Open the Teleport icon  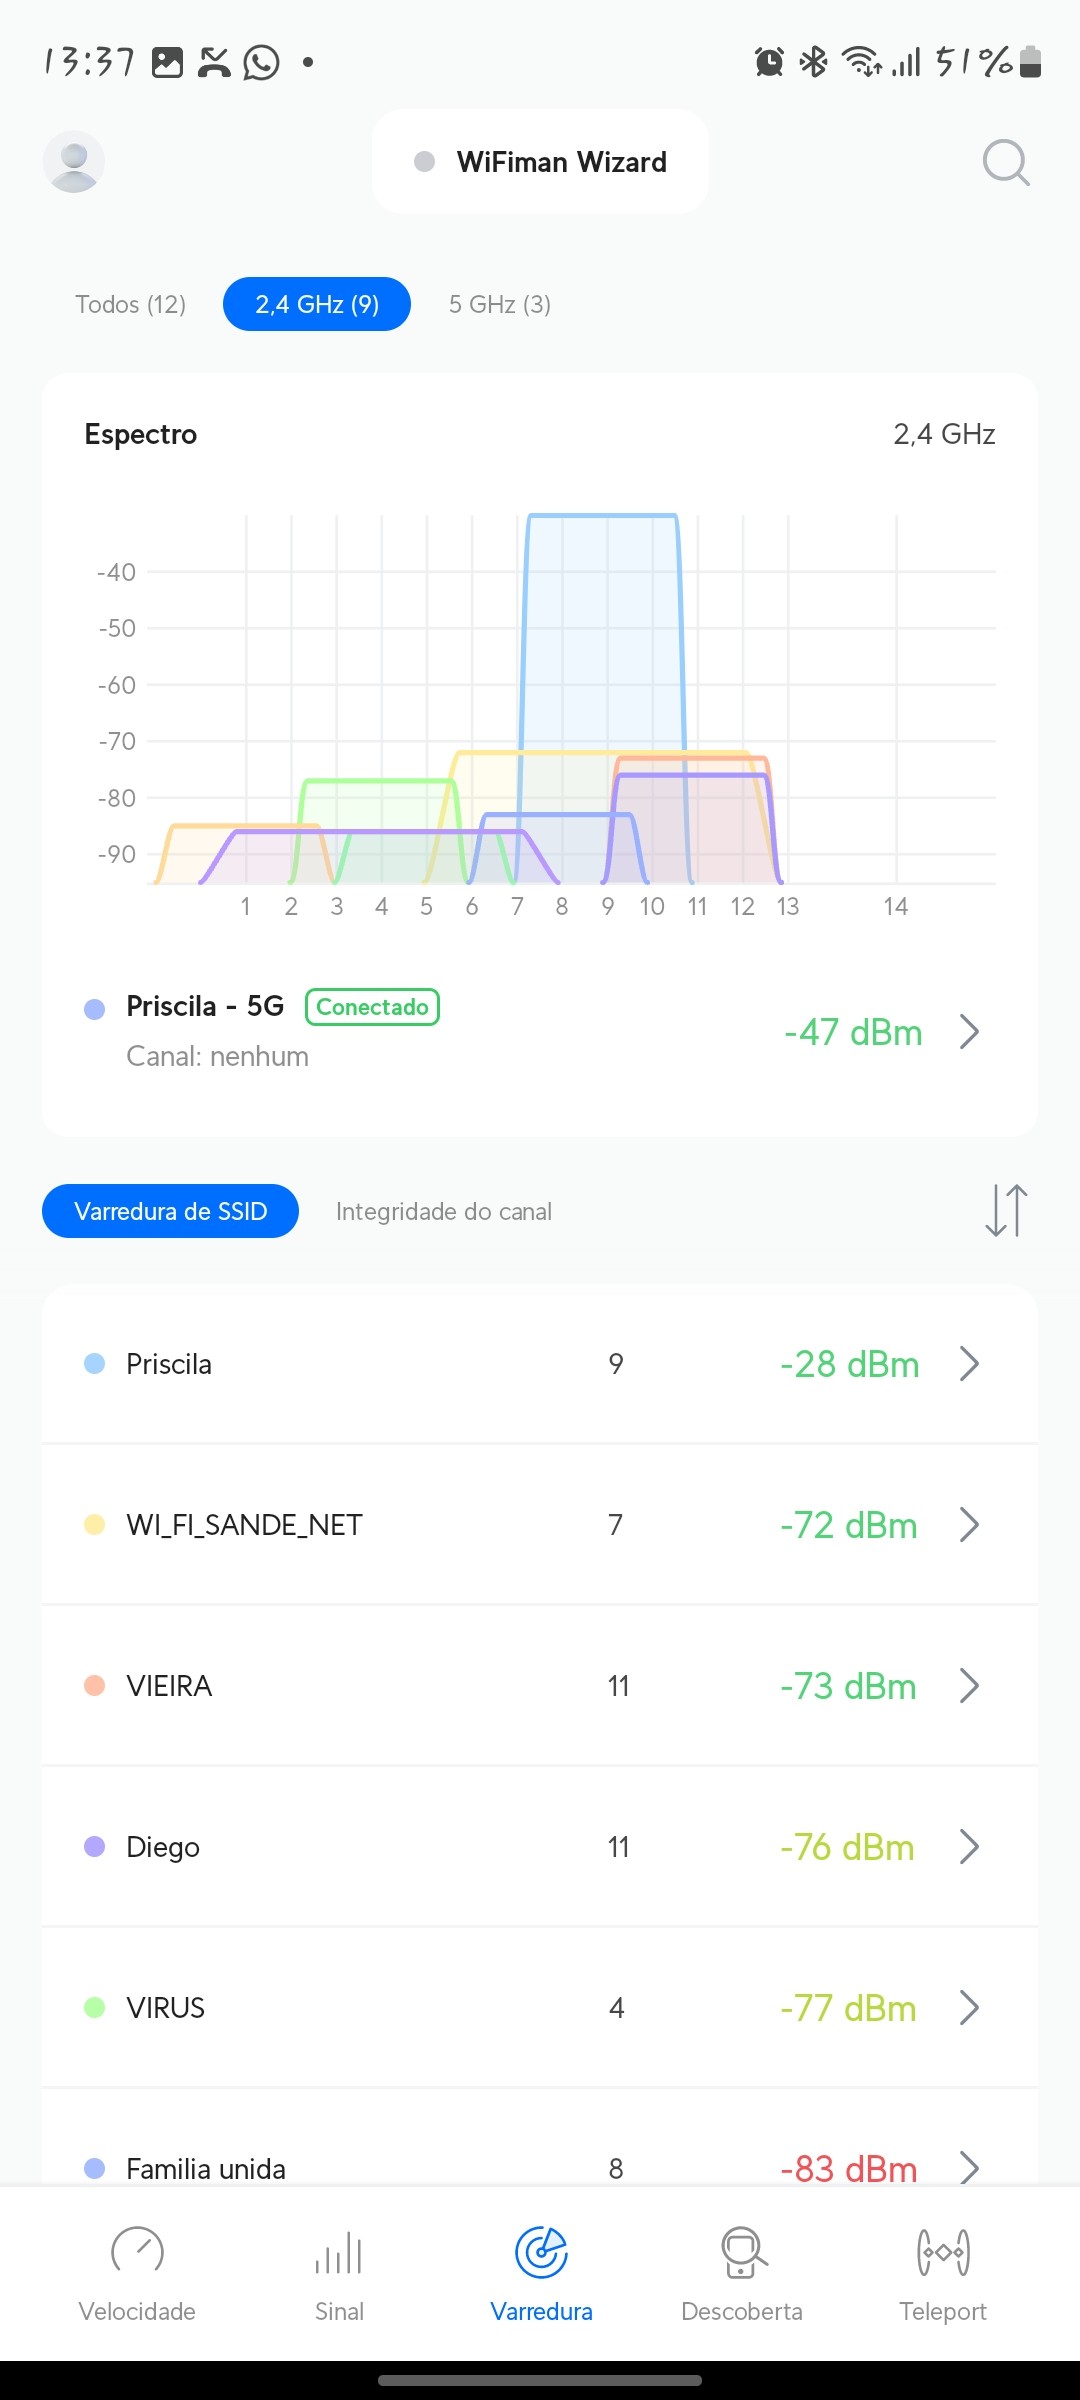click(943, 2252)
